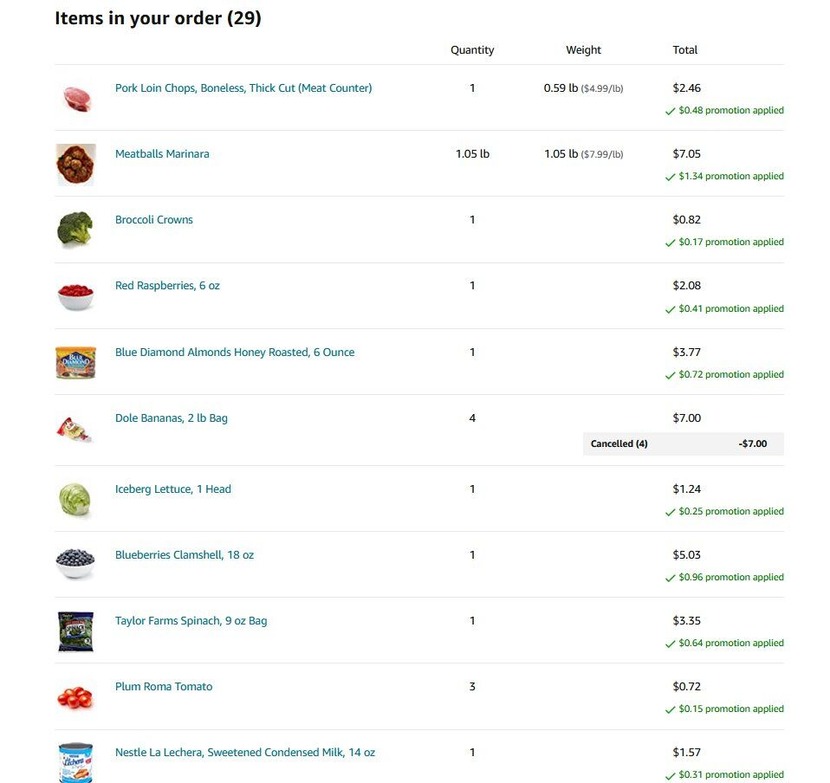Click the Plum Roma Tomato image
Image resolution: width=830 pixels, height=783 pixels.
pyautogui.click(x=75, y=697)
